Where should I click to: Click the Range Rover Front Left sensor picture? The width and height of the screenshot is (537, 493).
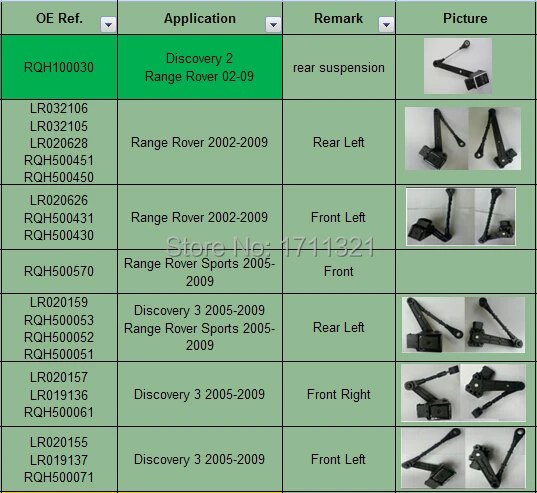(461, 216)
